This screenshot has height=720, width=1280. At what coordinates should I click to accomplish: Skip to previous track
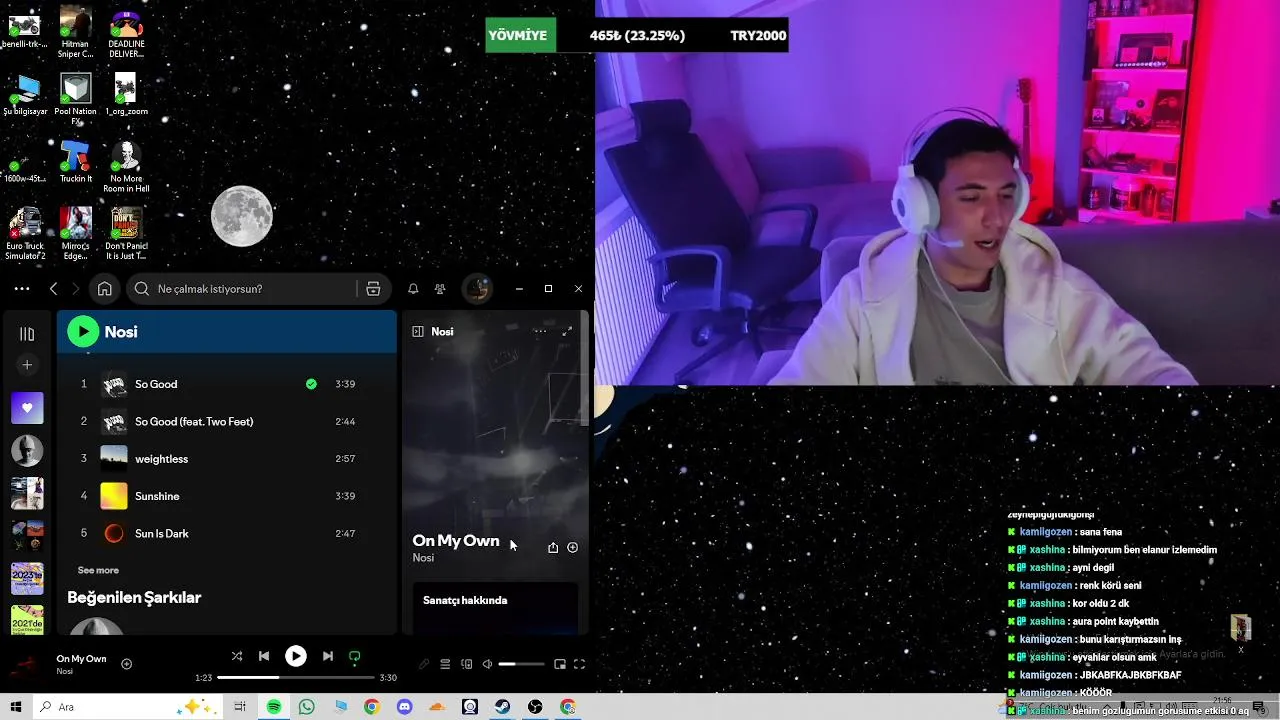(264, 656)
